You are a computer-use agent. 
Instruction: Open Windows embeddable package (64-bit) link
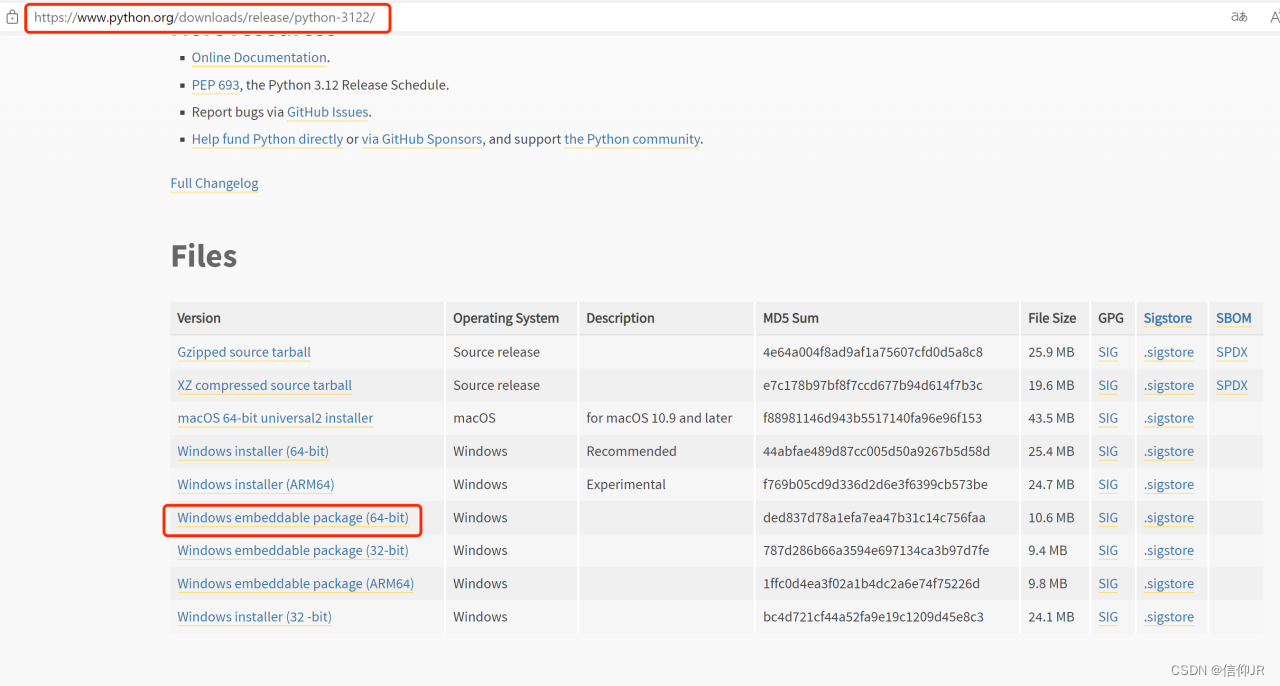pos(292,517)
